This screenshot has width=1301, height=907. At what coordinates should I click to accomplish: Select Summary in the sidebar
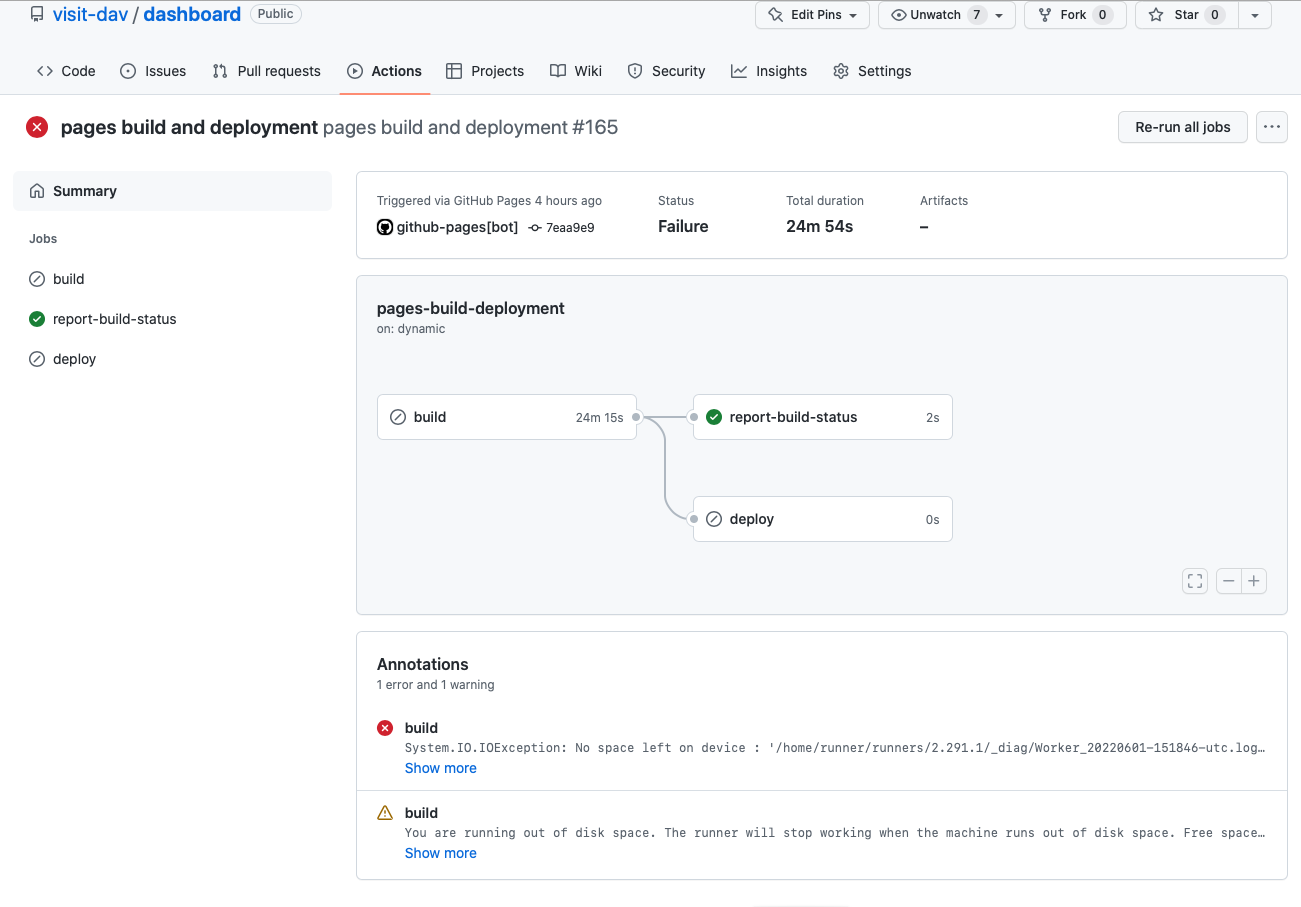pos(172,191)
